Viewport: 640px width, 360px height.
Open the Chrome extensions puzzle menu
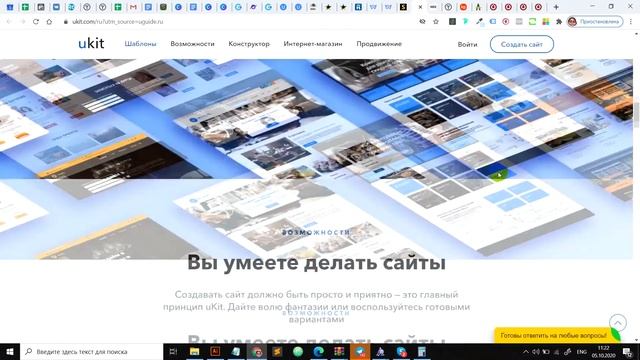tap(559, 22)
